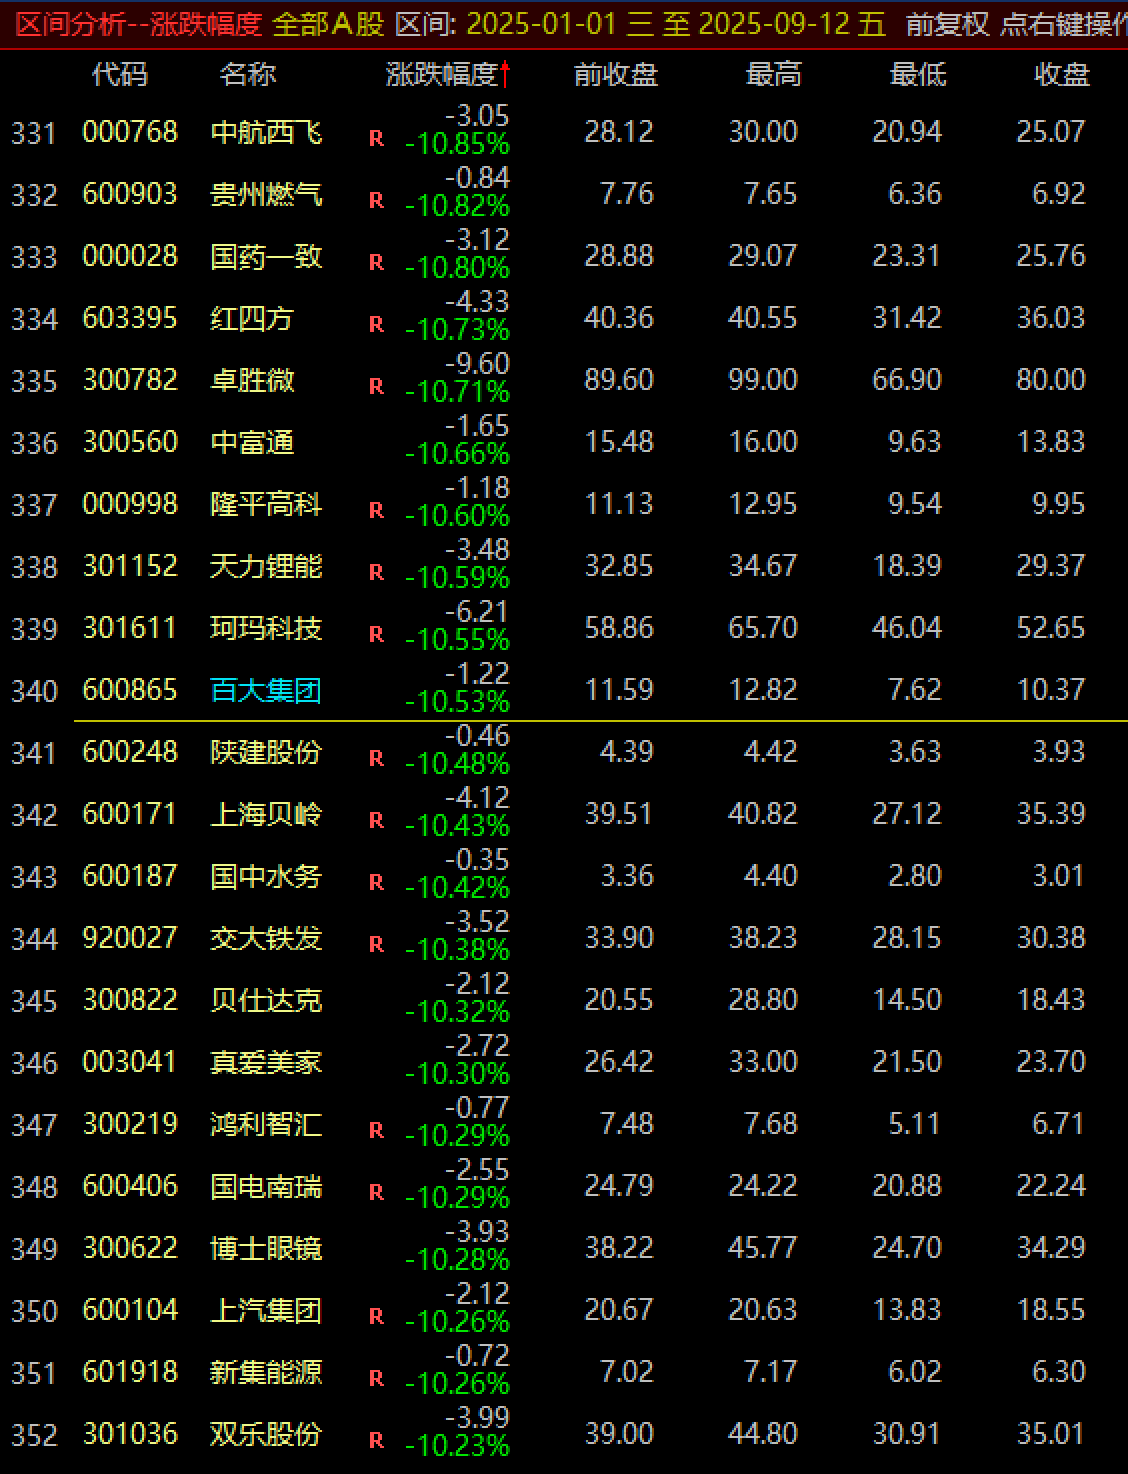Select stock name 陕建股份
Image resolution: width=1128 pixels, height=1474 pixels.
(x=266, y=752)
